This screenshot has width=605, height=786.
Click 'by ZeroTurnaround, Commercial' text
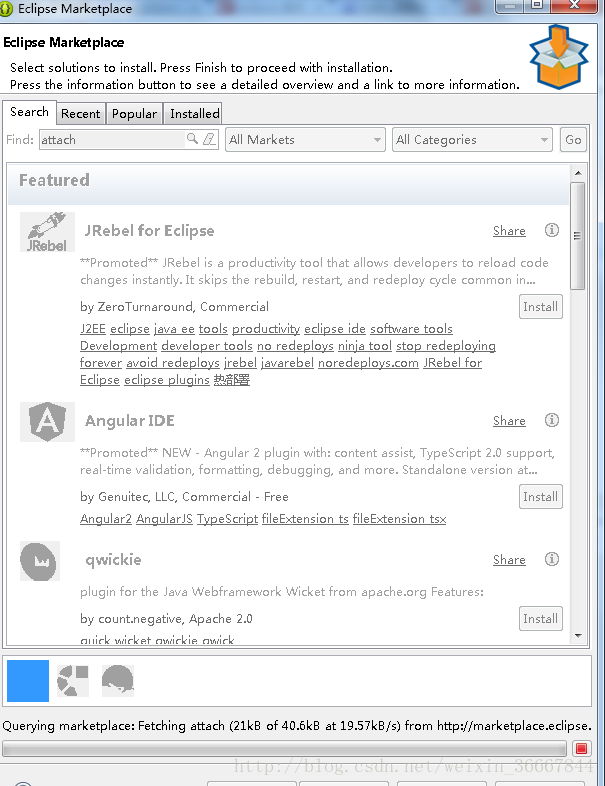pyautogui.click(x=174, y=307)
